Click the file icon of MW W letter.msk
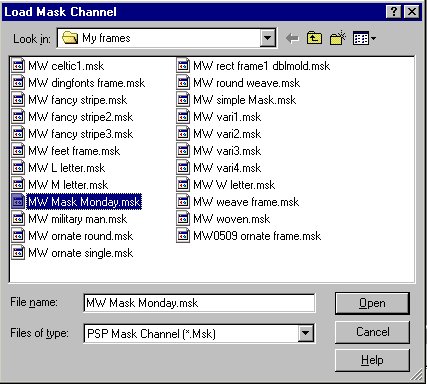Screen dimensions: 427x384 pos(183,185)
